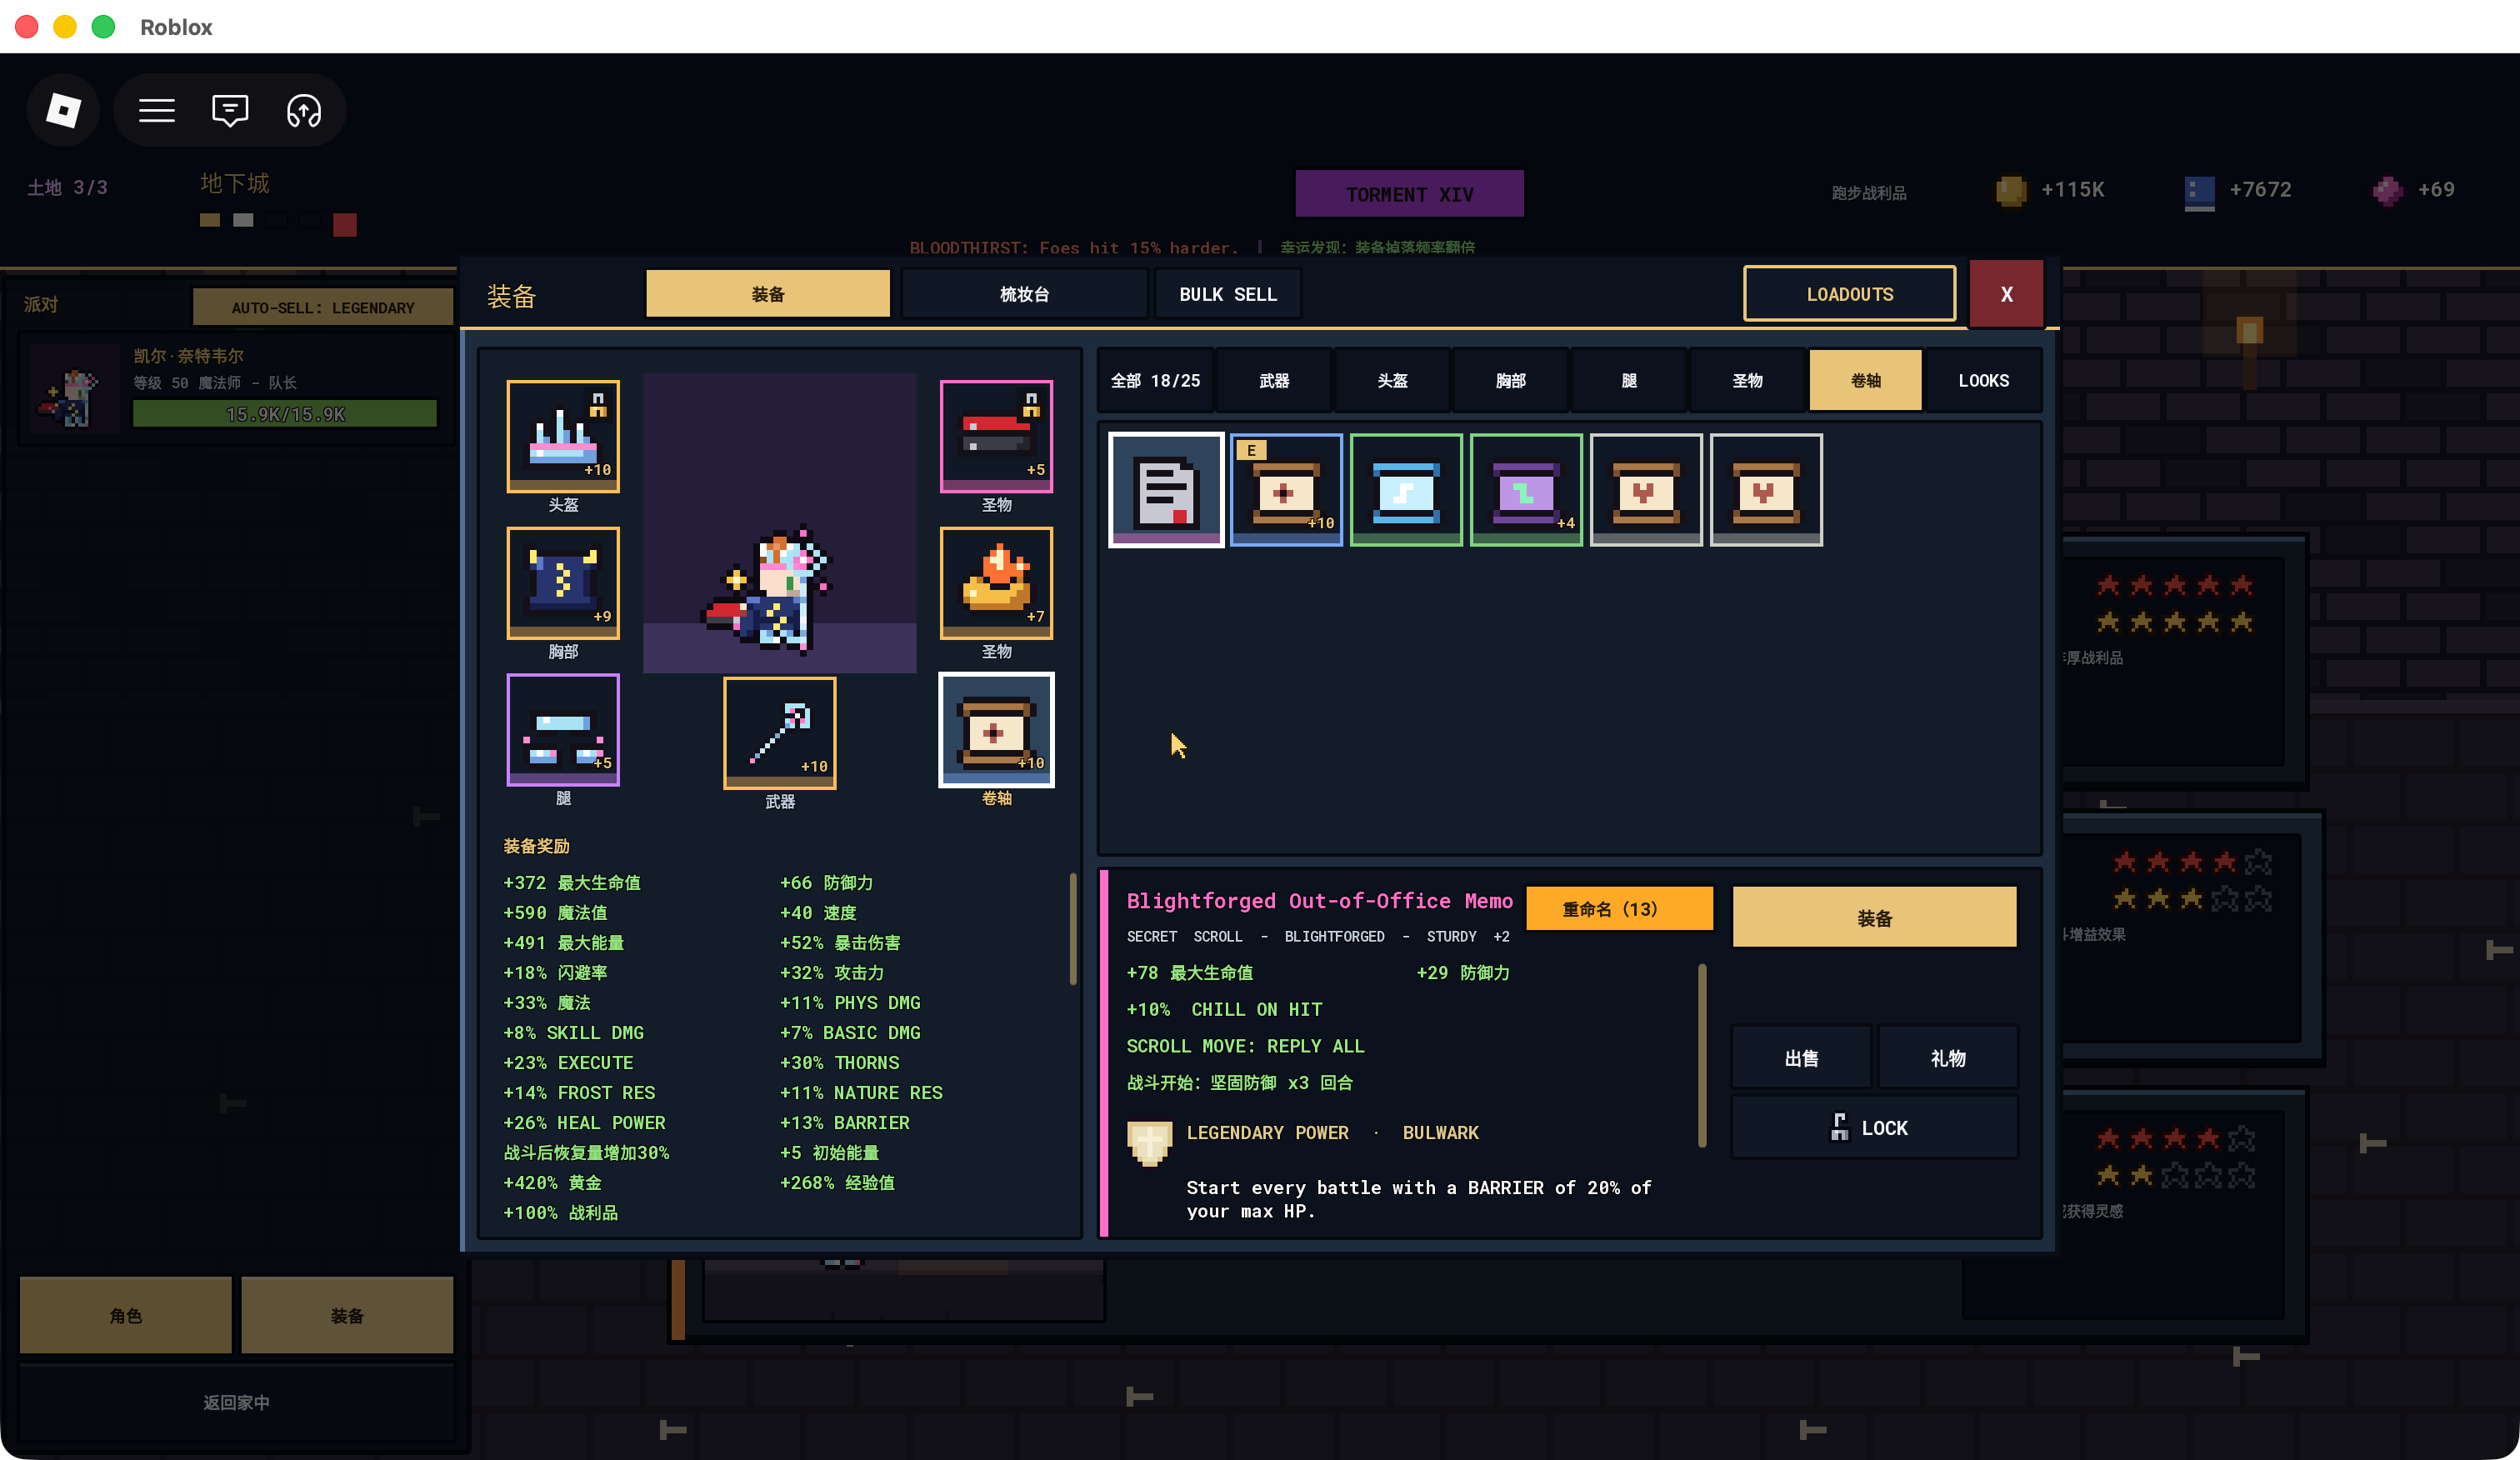Screen dimensions: 2520x1460
Task: Select the top relic slot with +5
Action: tap(996, 436)
